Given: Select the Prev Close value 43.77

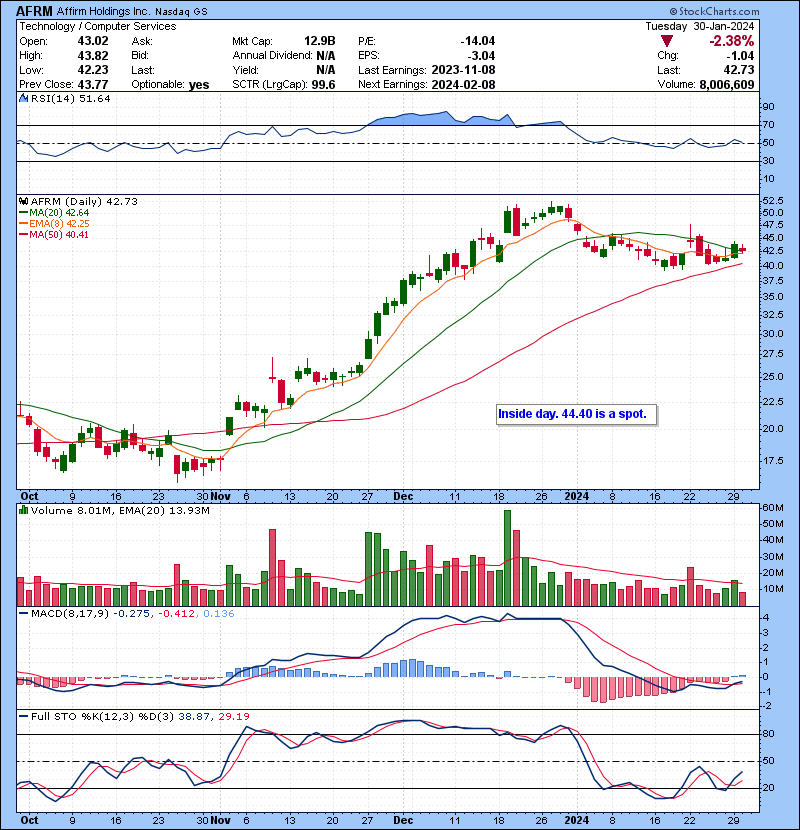Looking at the screenshot, I should click(93, 85).
